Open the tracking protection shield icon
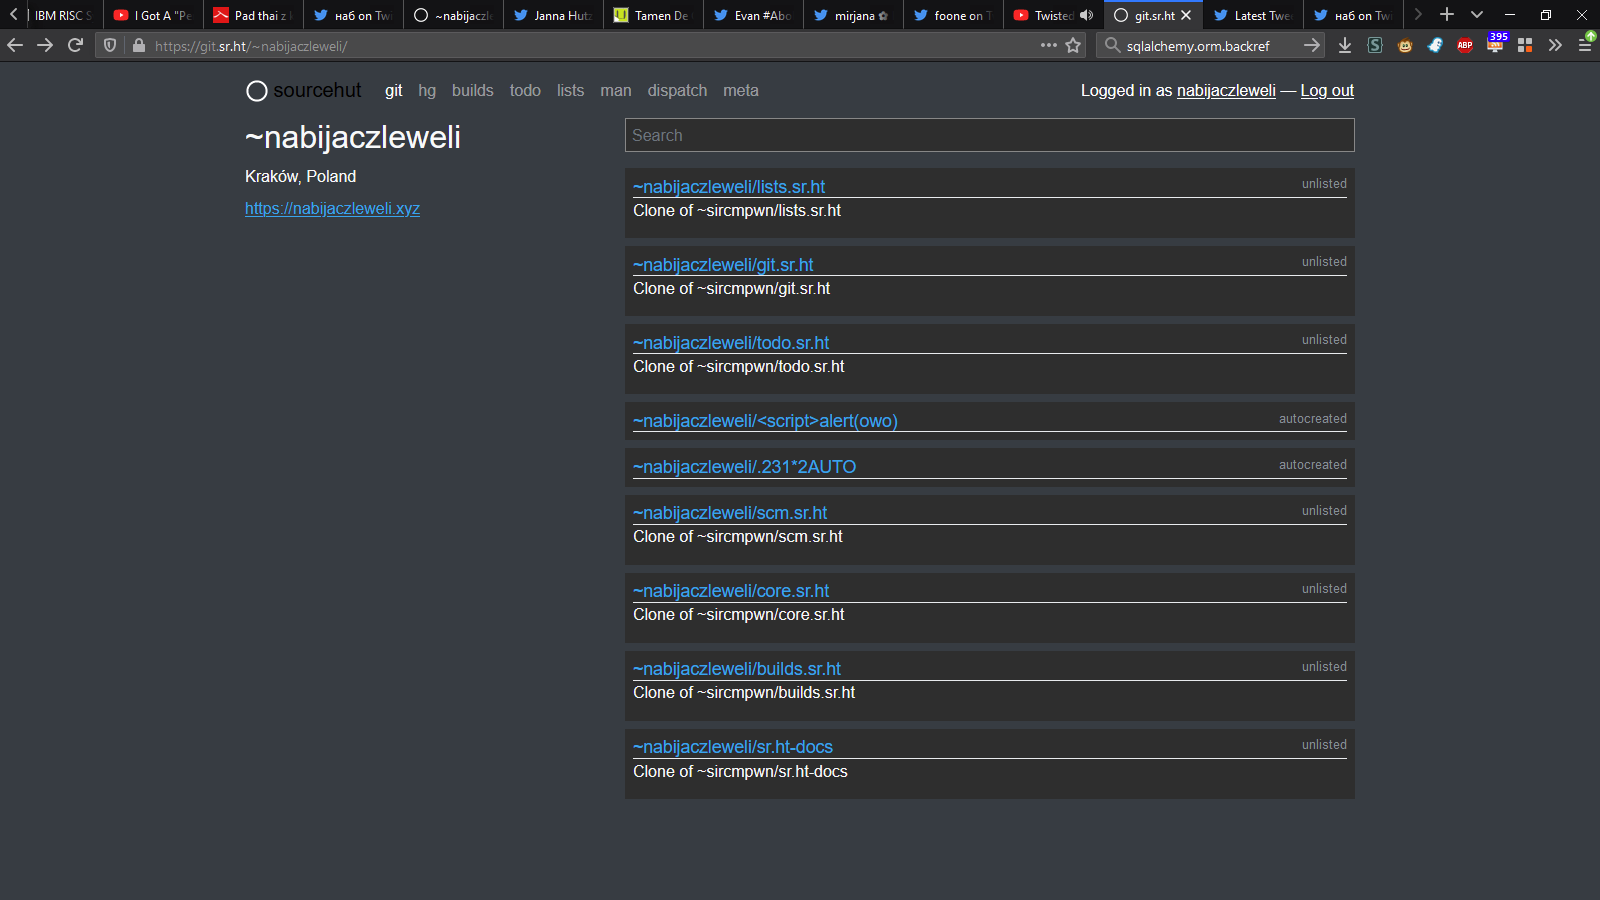The image size is (1600, 900). click(x=110, y=45)
